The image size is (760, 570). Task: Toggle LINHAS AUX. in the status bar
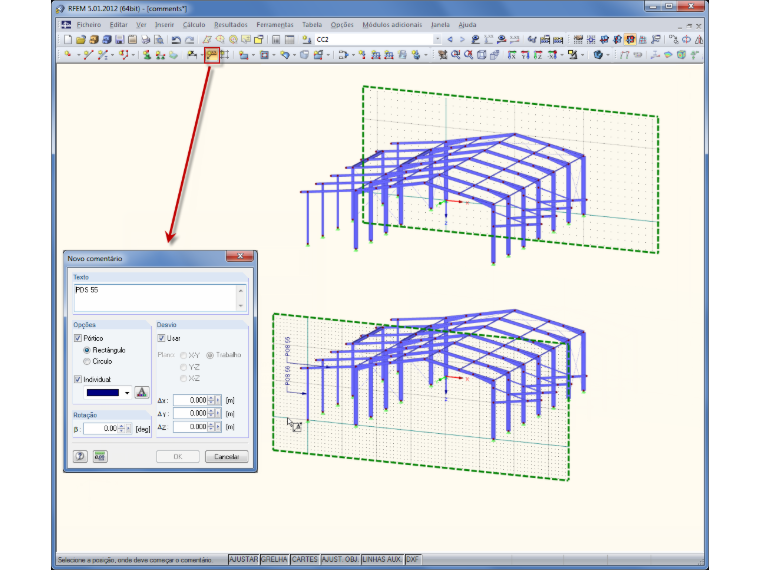point(382,559)
